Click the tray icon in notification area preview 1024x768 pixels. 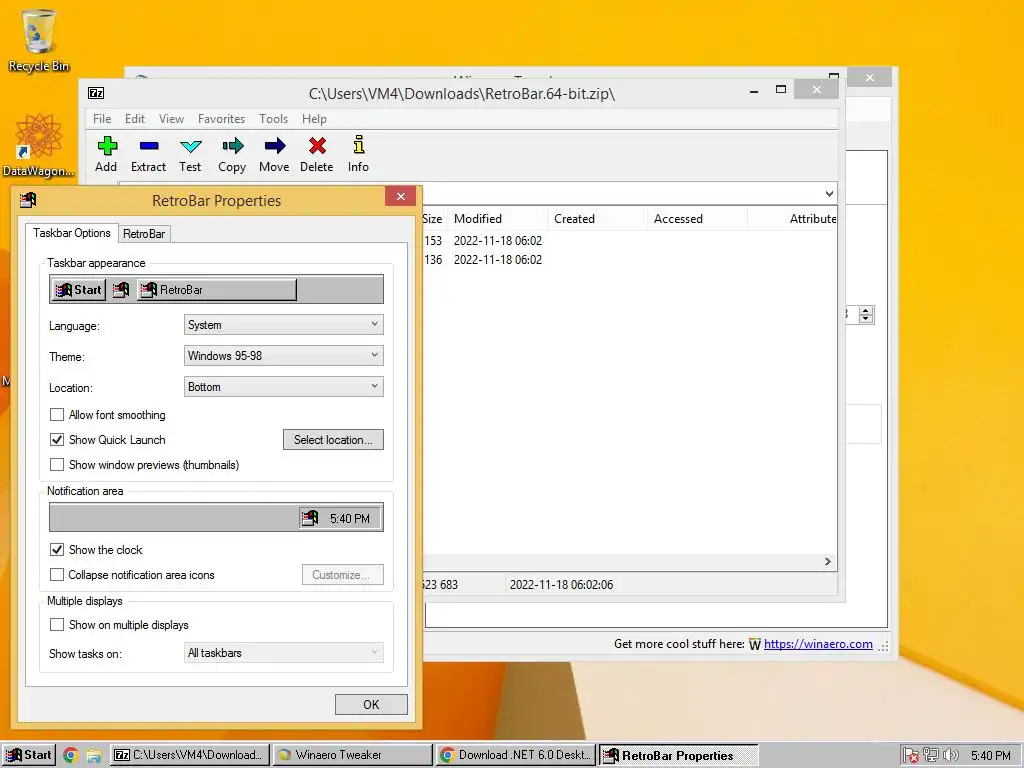pyautogui.click(x=310, y=519)
